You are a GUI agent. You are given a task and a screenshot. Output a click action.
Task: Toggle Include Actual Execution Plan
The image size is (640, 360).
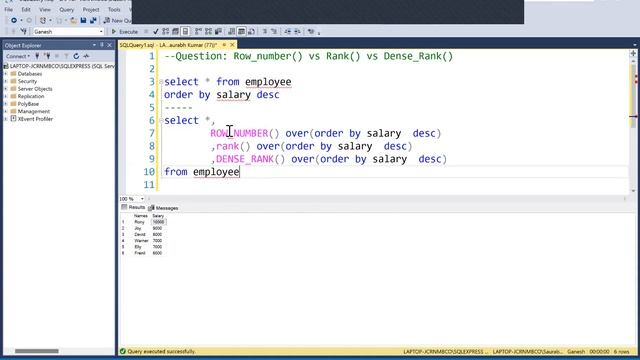pyautogui.click(x=197, y=31)
